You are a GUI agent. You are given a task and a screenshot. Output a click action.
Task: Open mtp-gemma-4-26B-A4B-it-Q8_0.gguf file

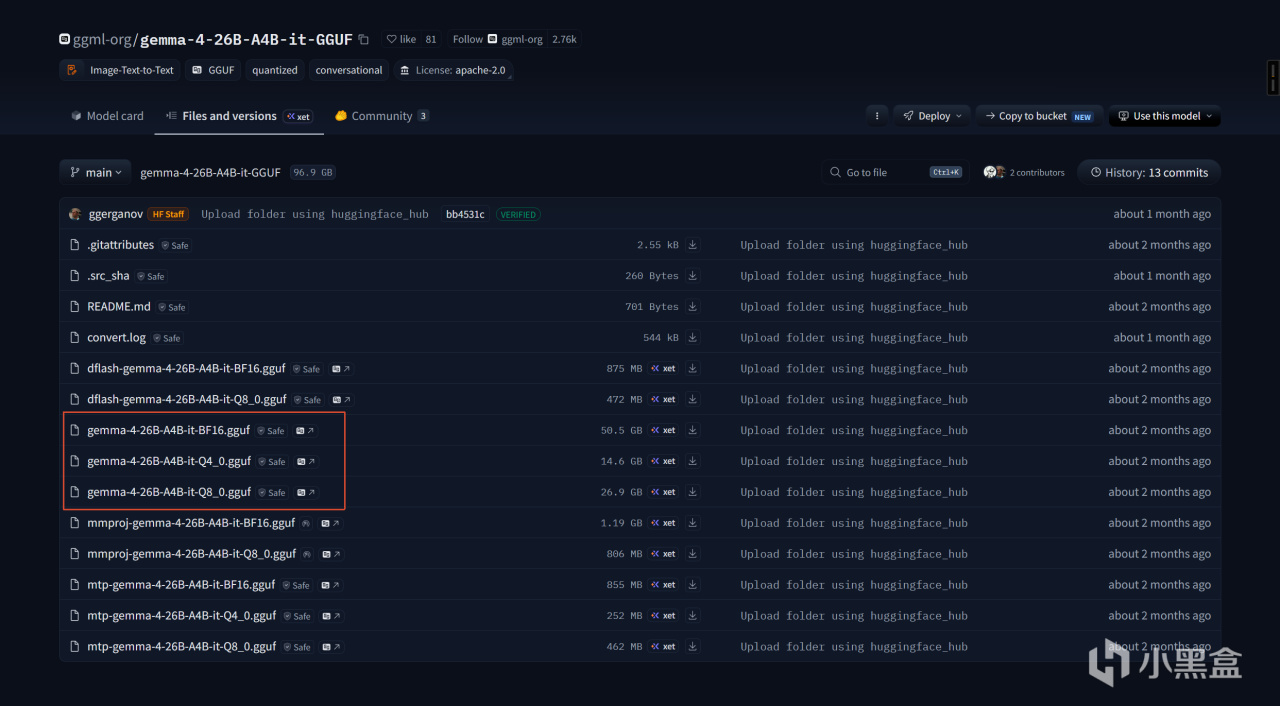pos(182,647)
